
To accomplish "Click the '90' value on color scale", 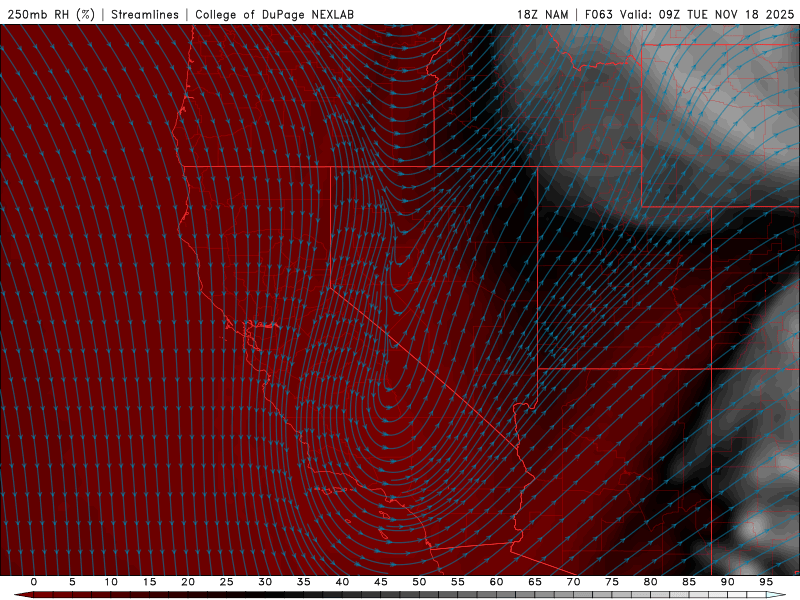I will coord(728,582).
